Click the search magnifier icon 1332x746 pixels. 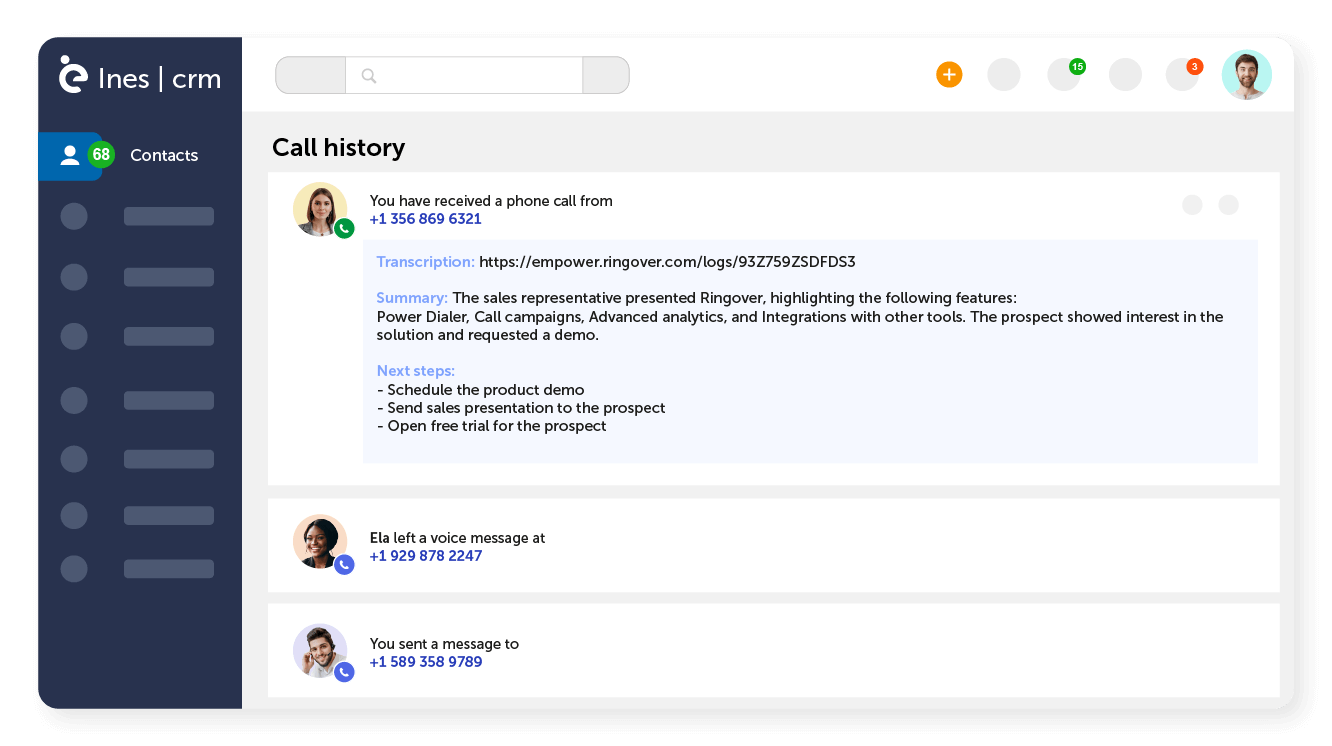click(369, 75)
